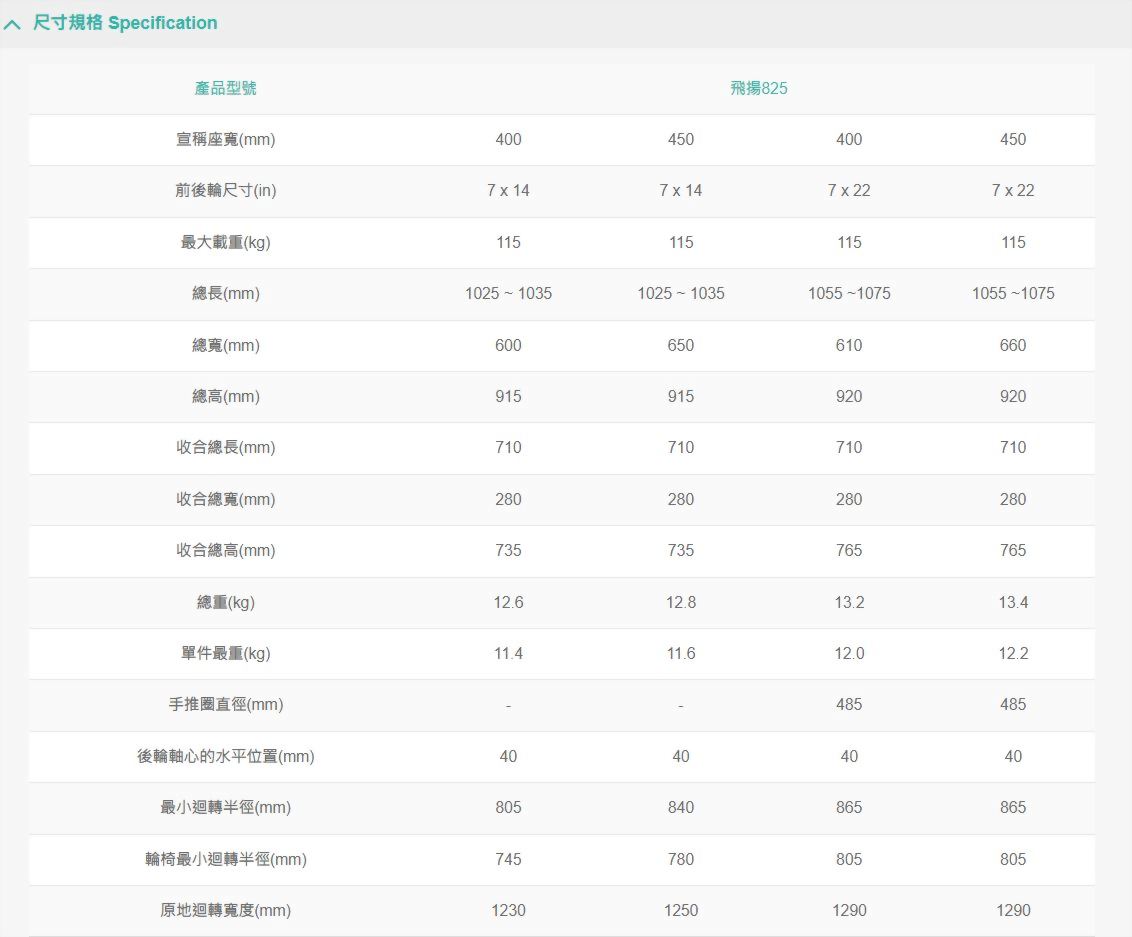The image size is (1132, 937).
Task: Select the 13.4 total weight value
Action: 1012,602
